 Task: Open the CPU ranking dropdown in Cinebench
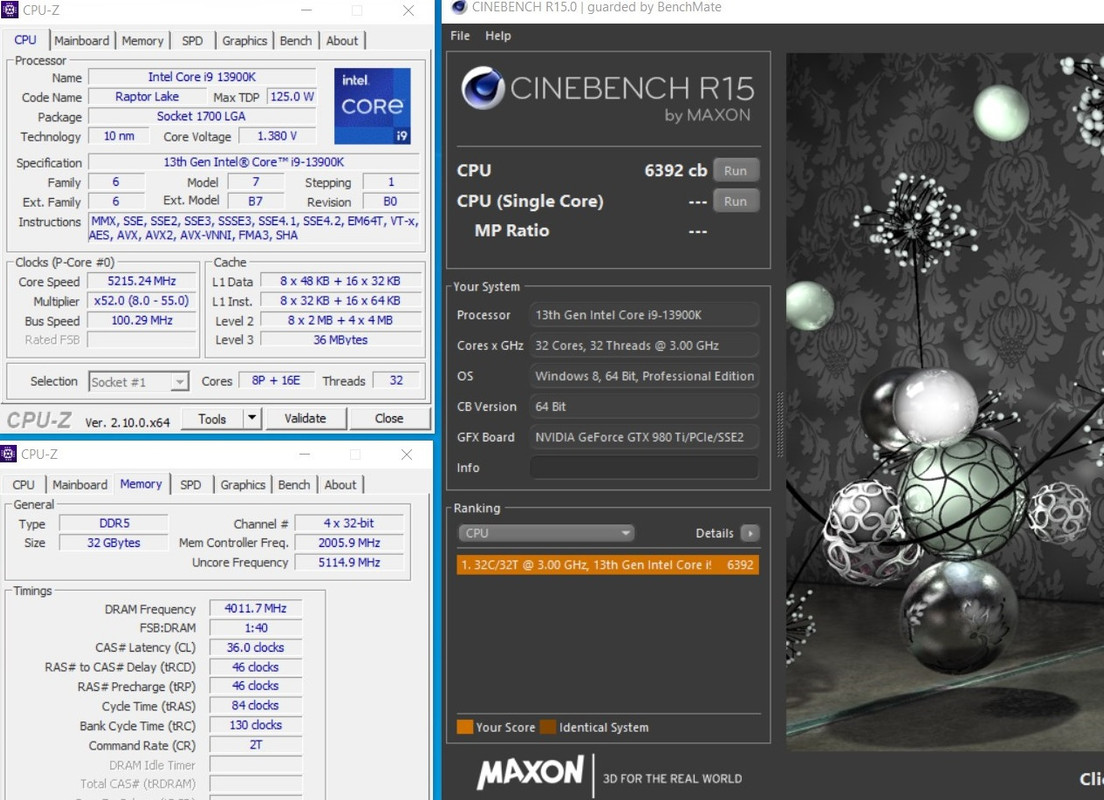click(x=546, y=533)
